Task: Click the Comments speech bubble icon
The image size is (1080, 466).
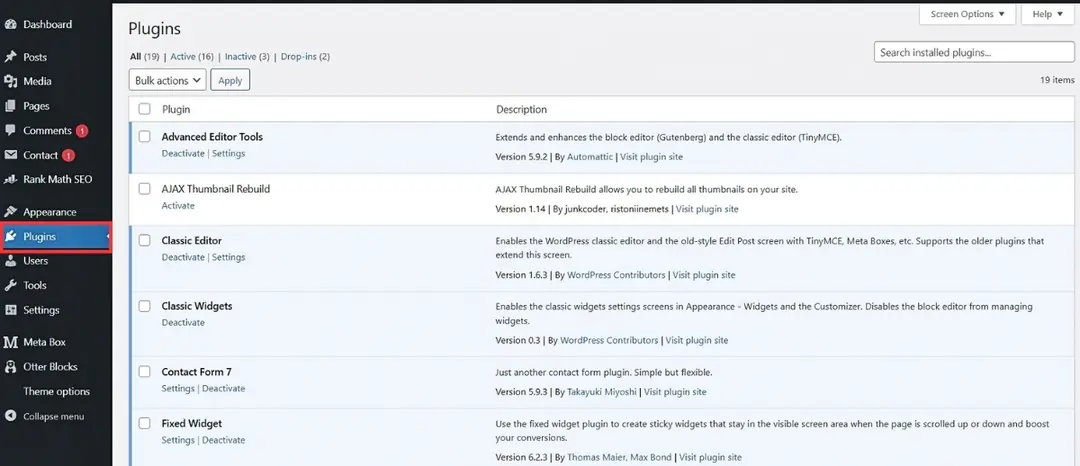Action: (x=10, y=130)
